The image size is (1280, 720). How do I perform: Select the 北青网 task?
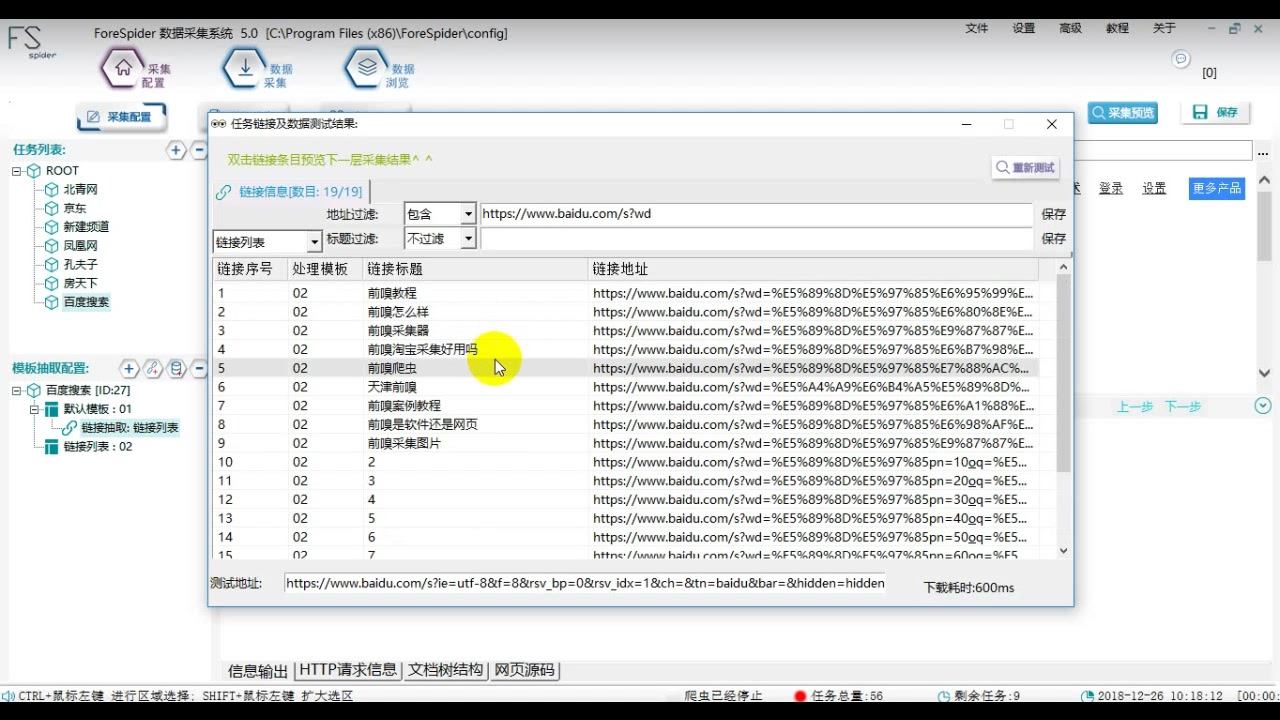[x=80, y=189]
